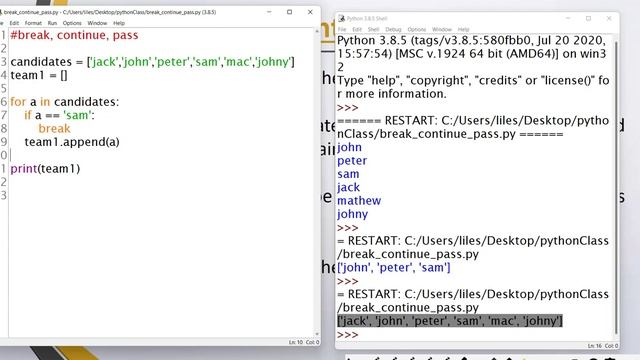Click the 'break' keyword in editor
This screenshot has height=360, width=640.
pos(54,129)
